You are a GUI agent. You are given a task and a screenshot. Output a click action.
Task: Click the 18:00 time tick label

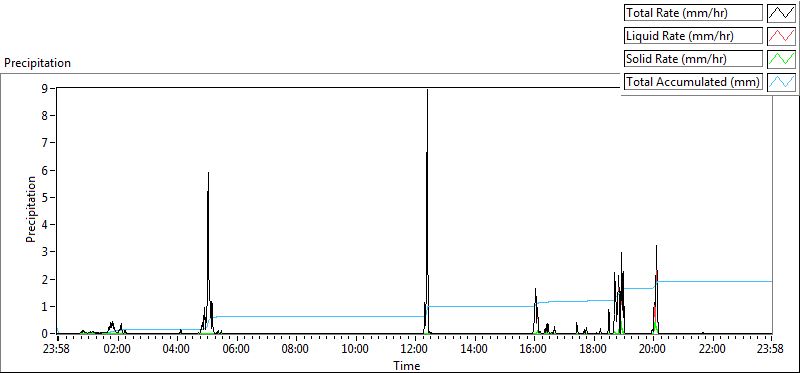[x=593, y=350]
